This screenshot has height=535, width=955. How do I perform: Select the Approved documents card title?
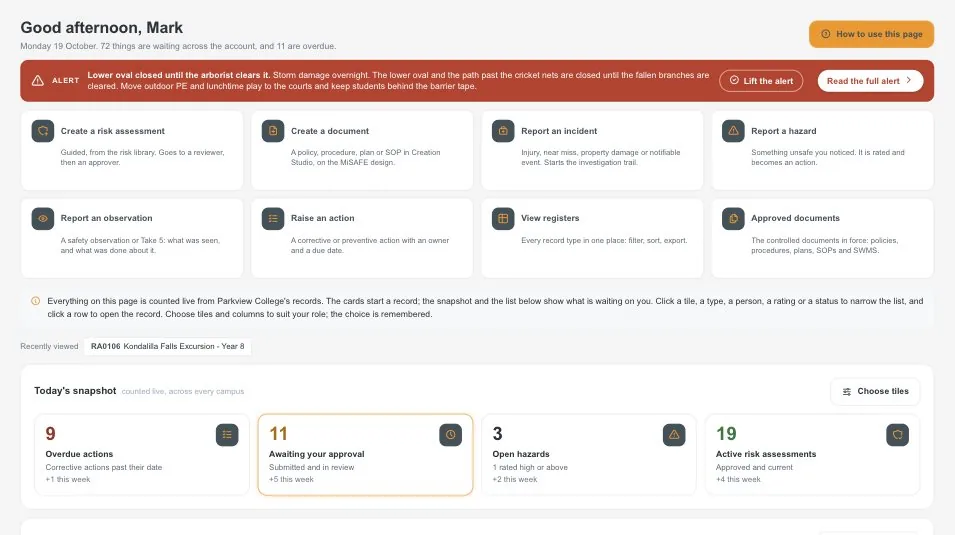click(x=795, y=218)
